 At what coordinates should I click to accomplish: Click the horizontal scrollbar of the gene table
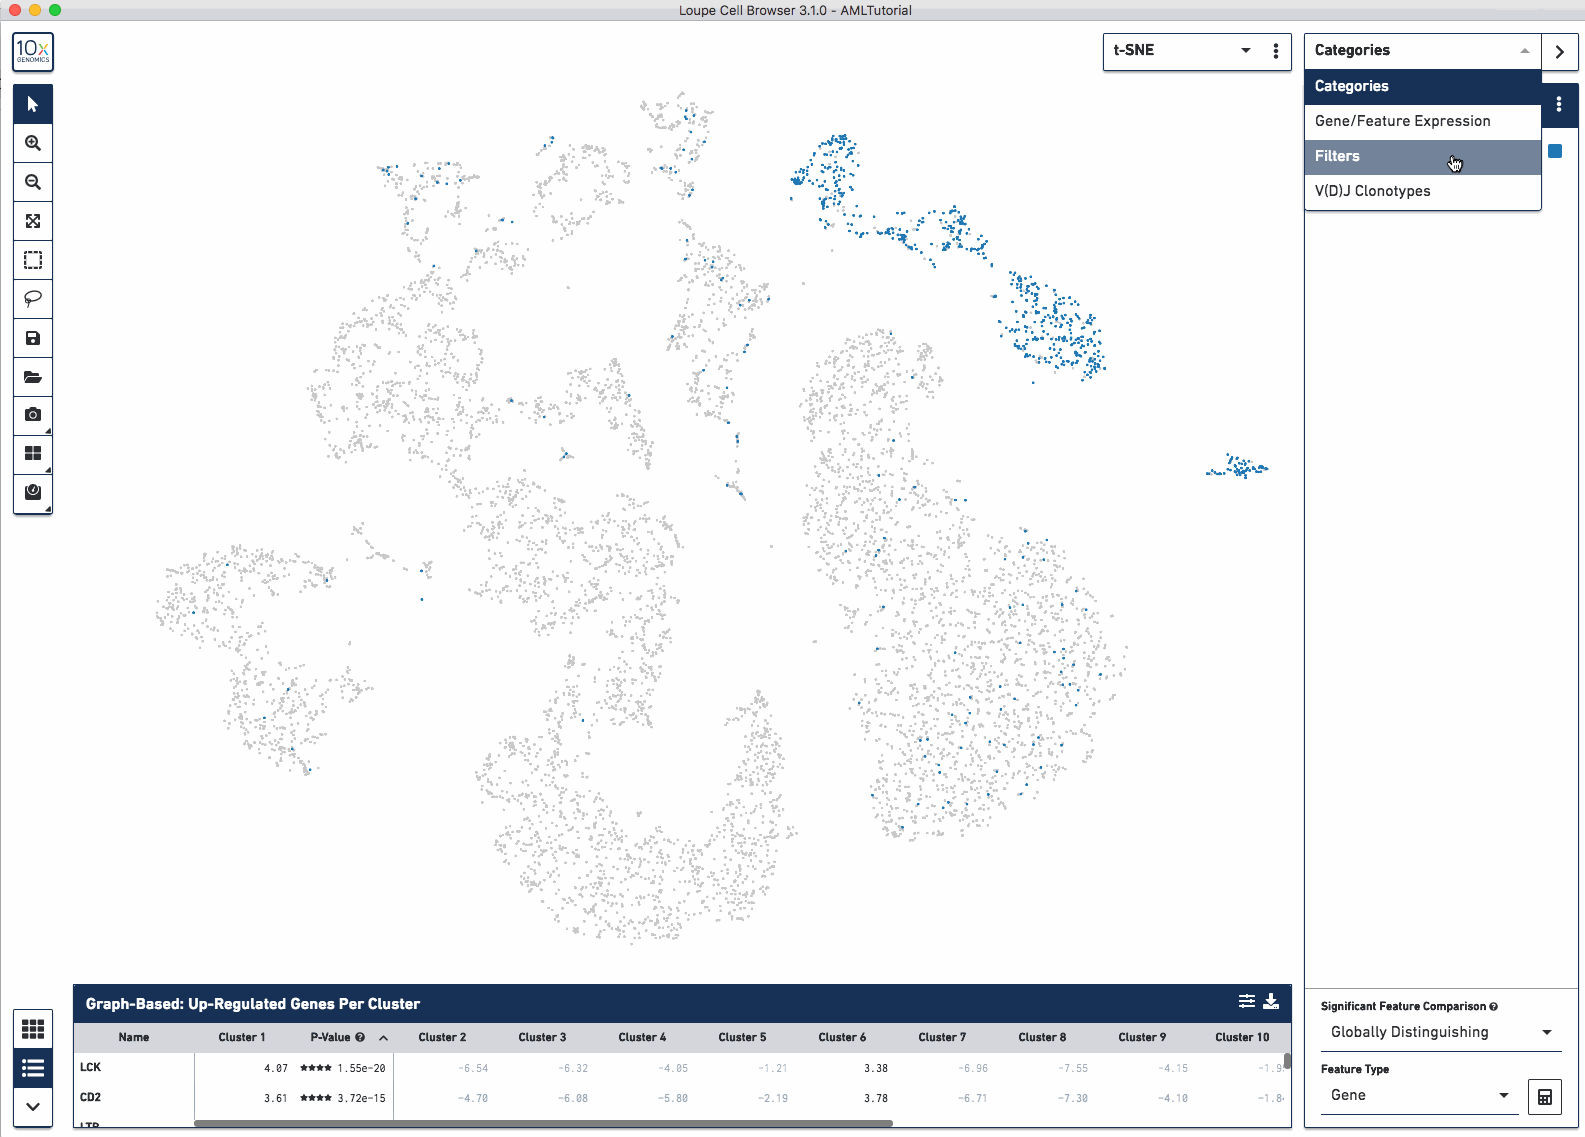[x=543, y=1124]
